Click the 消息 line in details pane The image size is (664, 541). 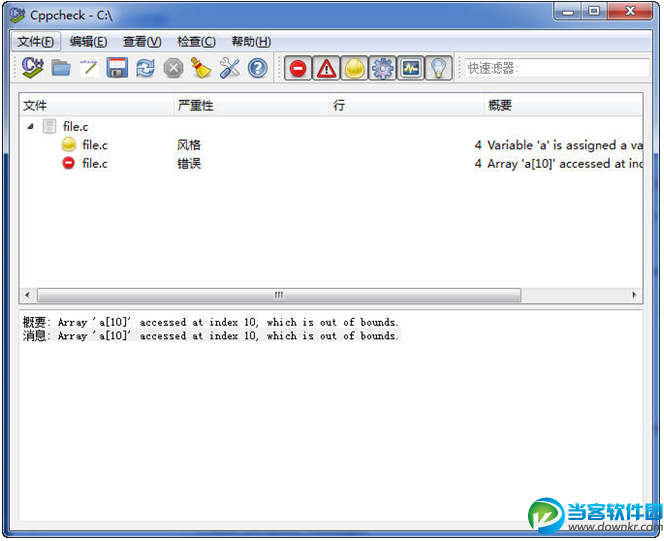tap(210, 336)
